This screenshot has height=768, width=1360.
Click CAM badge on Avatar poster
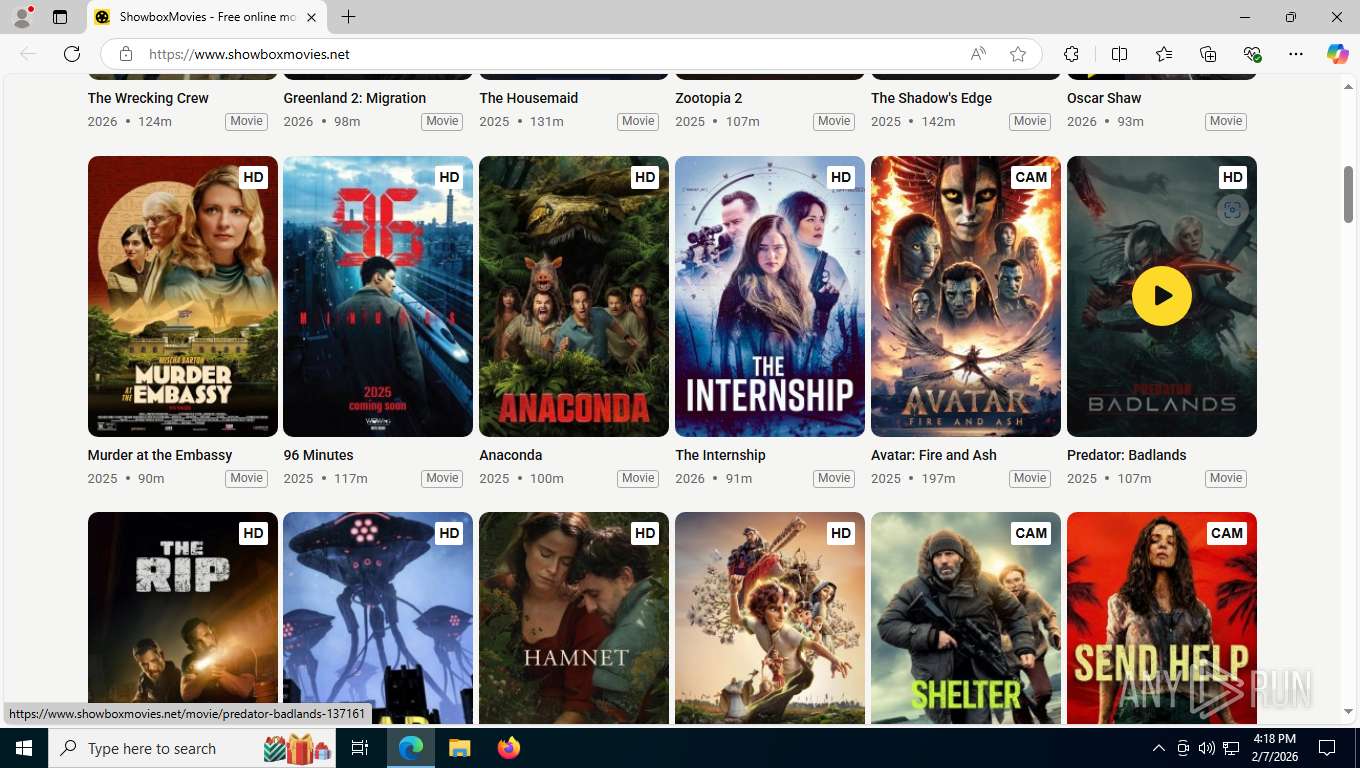(1031, 177)
